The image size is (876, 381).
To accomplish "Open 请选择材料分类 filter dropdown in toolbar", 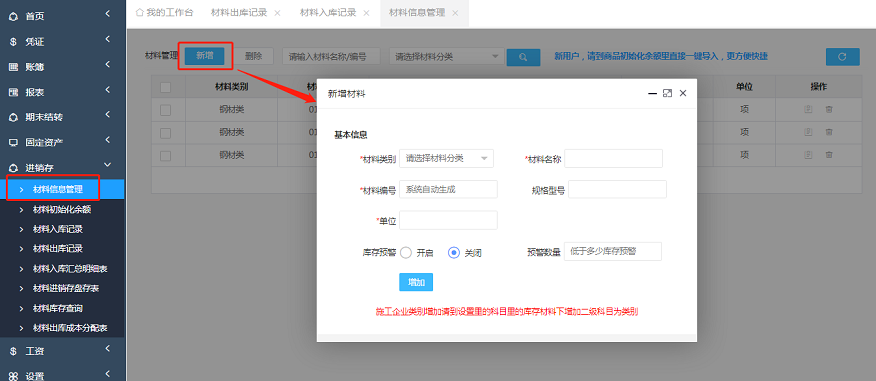I will pos(447,56).
